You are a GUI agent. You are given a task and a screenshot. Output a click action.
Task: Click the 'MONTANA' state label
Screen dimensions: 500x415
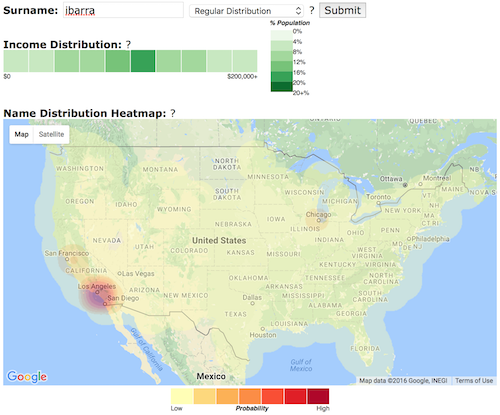[x=160, y=169]
